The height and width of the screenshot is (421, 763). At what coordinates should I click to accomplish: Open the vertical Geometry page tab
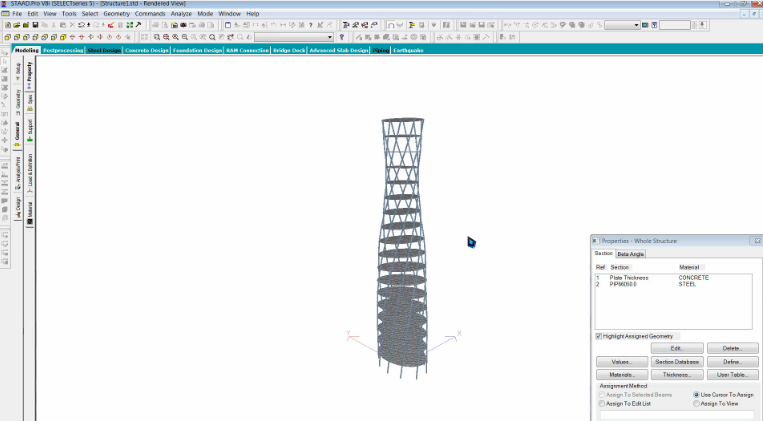coord(18,102)
